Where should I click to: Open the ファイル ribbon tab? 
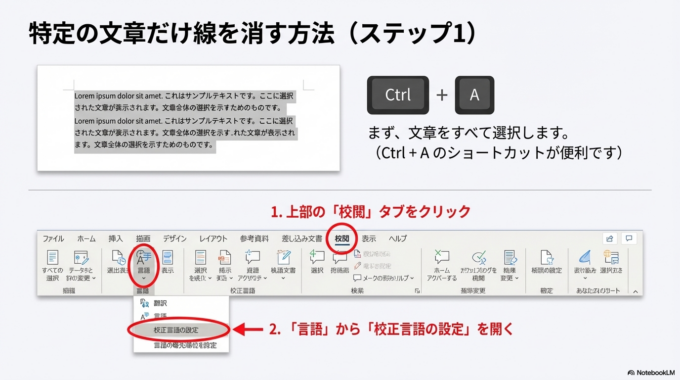click(x=53, y=239)
